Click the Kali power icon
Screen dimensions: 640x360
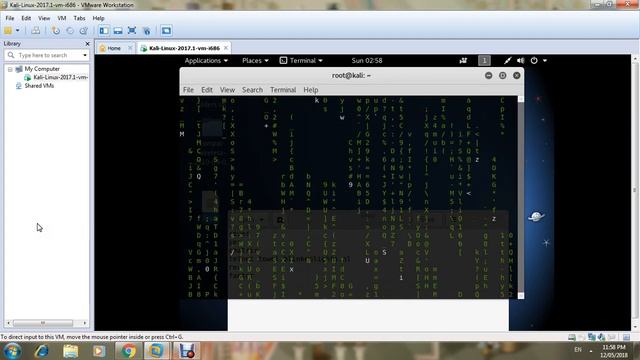(x=534, y=60)
